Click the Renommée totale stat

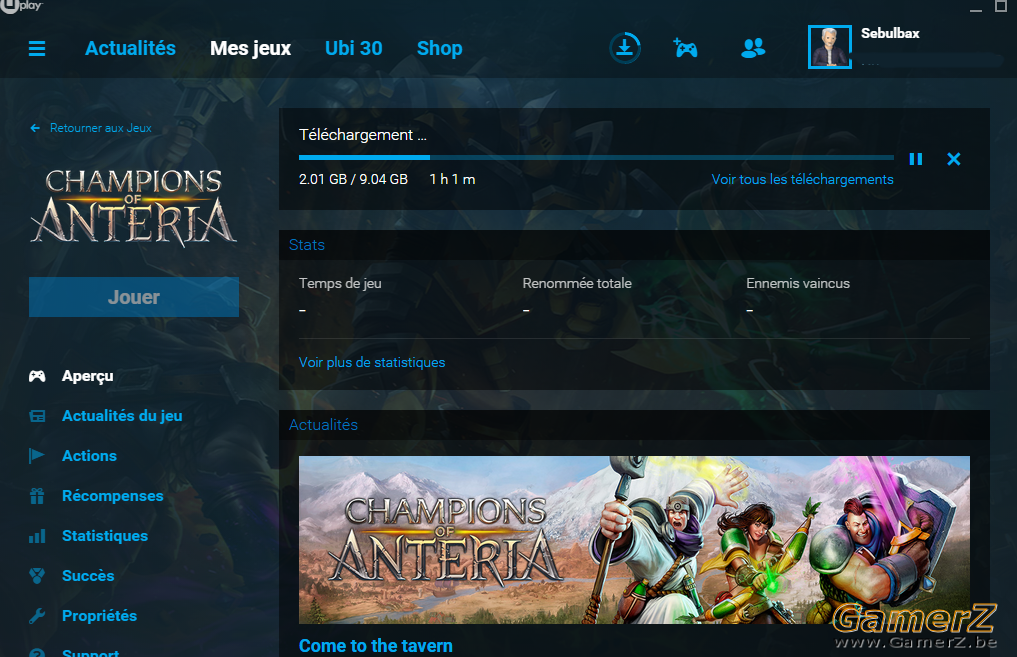pyautogui.click(x=577, y=283)
